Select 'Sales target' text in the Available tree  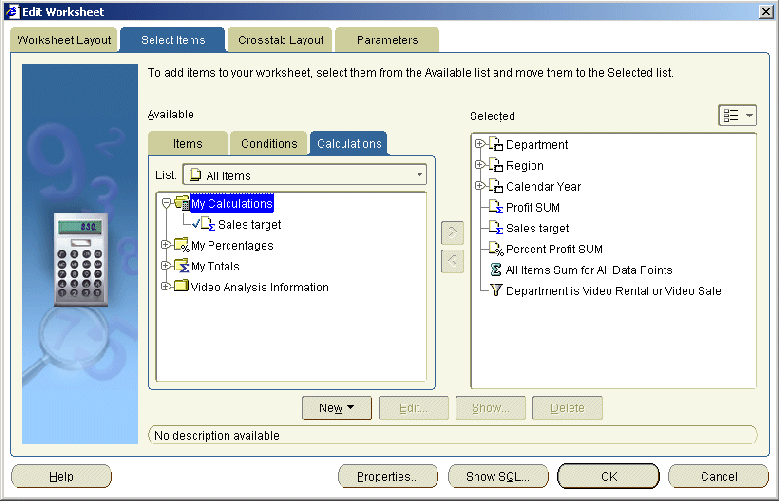pos(249,225)
